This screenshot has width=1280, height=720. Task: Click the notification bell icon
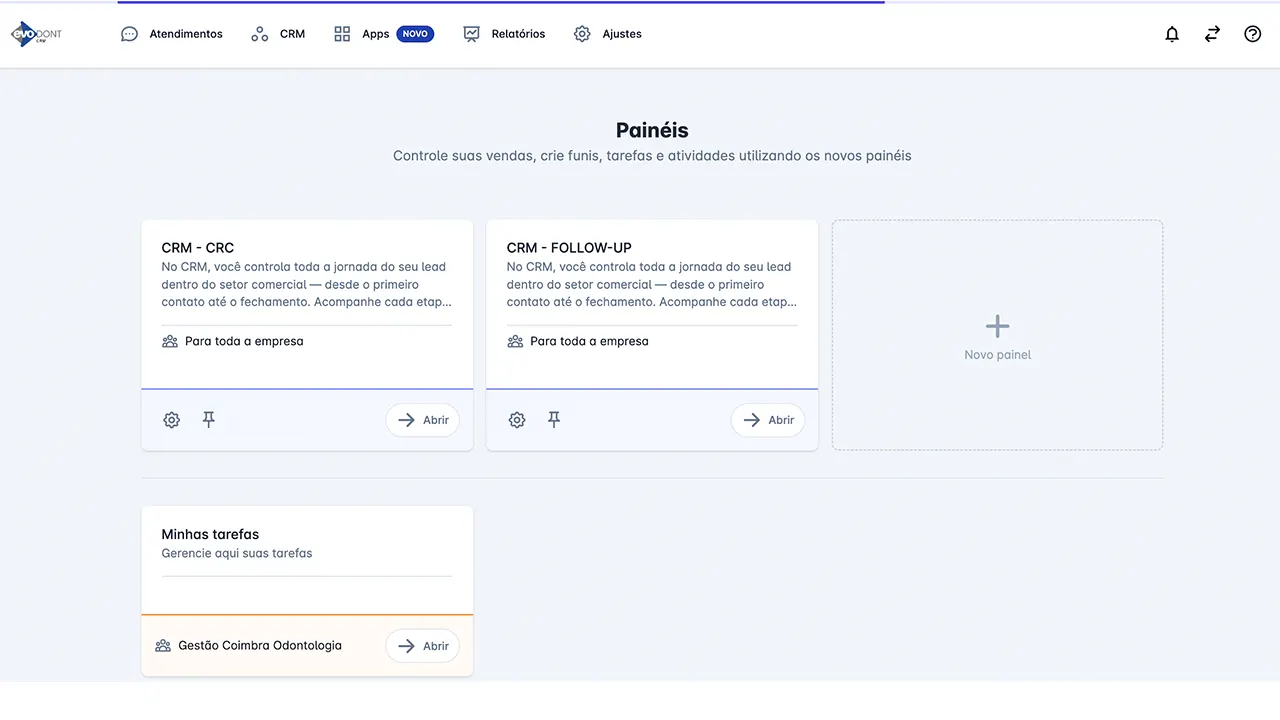[1172, 34]
